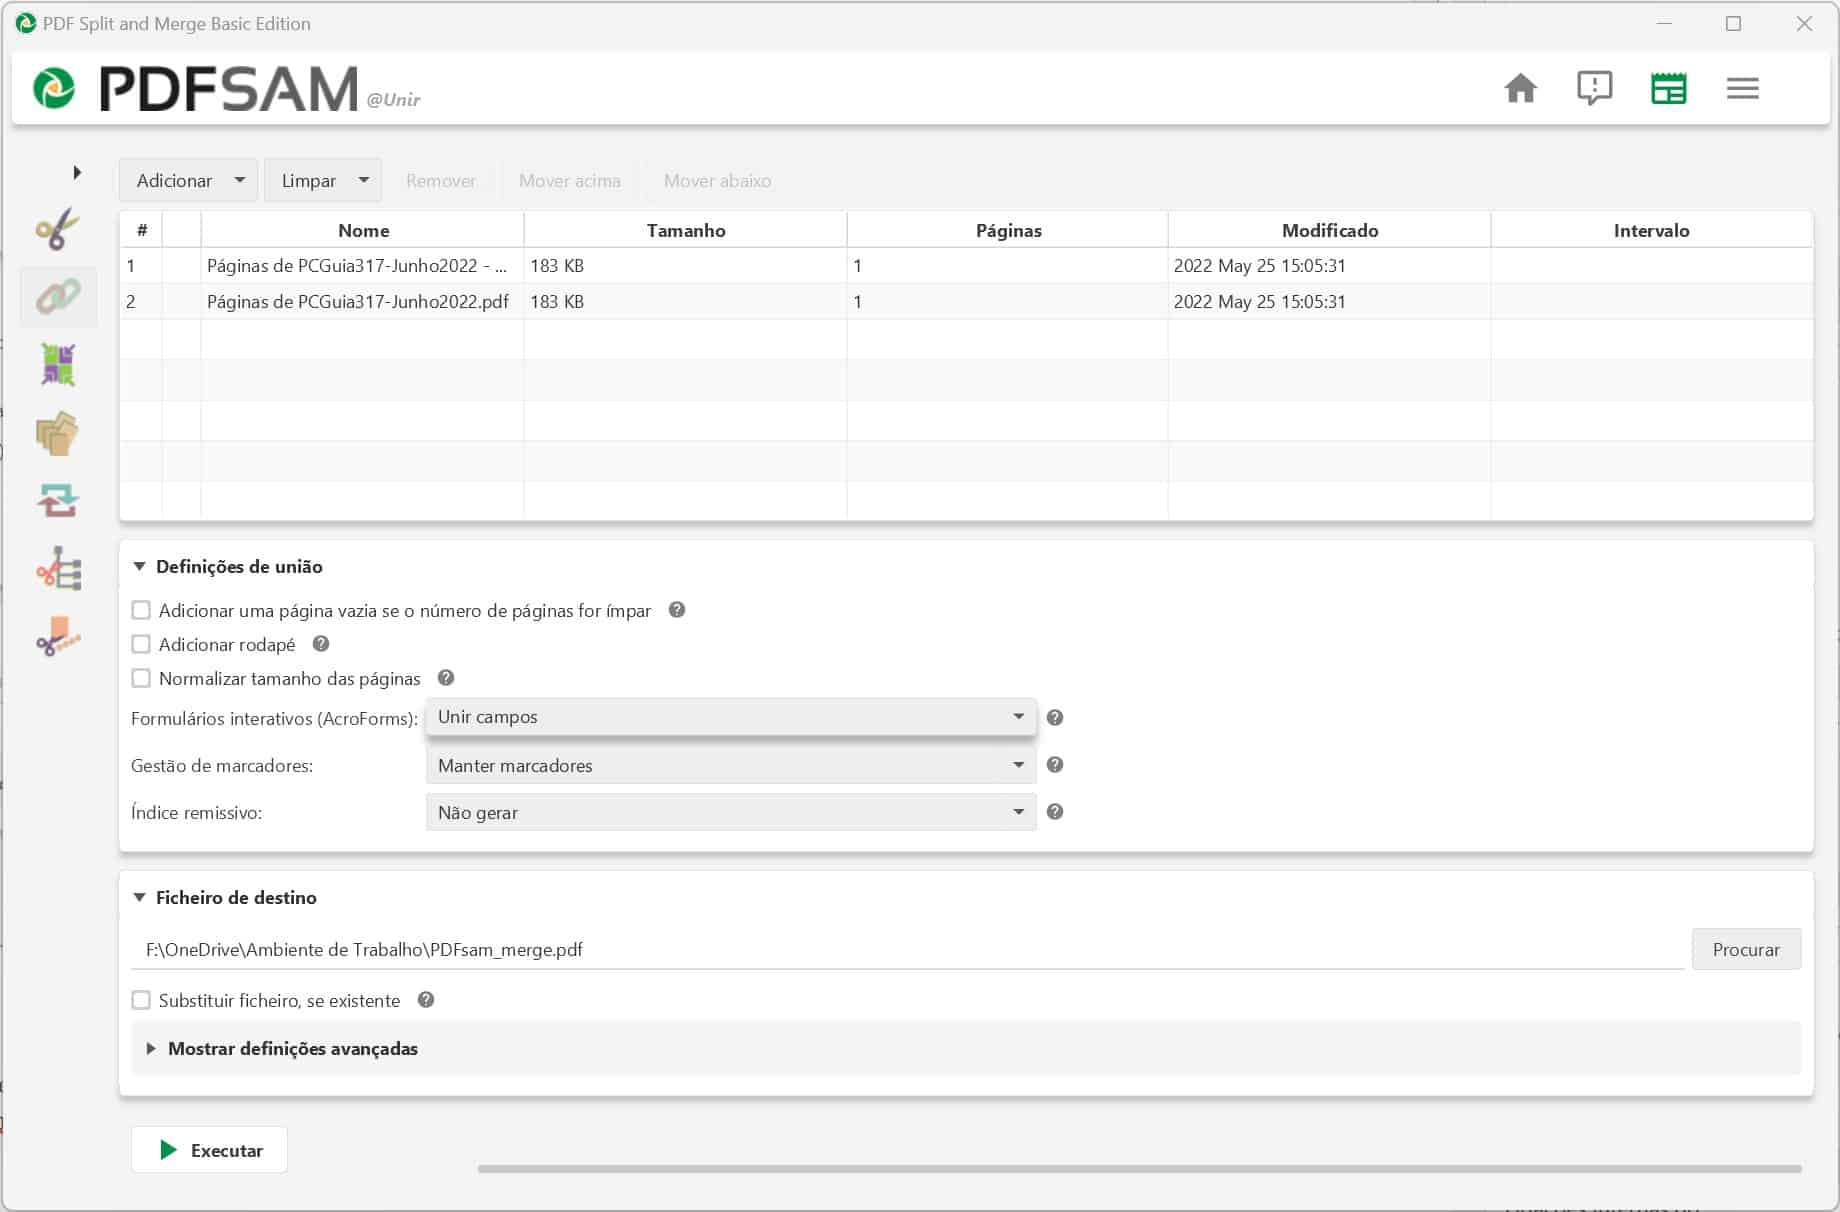
Task: Enable adding a blank page if odd
Action: pyautogui.click(x=141, y=610)
